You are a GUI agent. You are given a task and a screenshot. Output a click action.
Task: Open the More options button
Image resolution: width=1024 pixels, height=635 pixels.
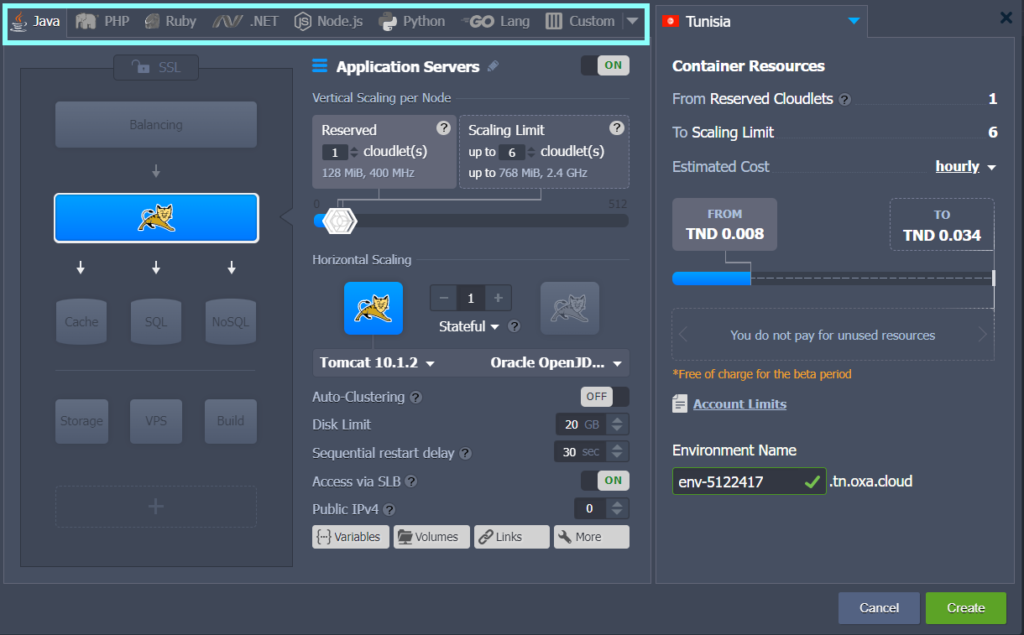pos(592,537)
